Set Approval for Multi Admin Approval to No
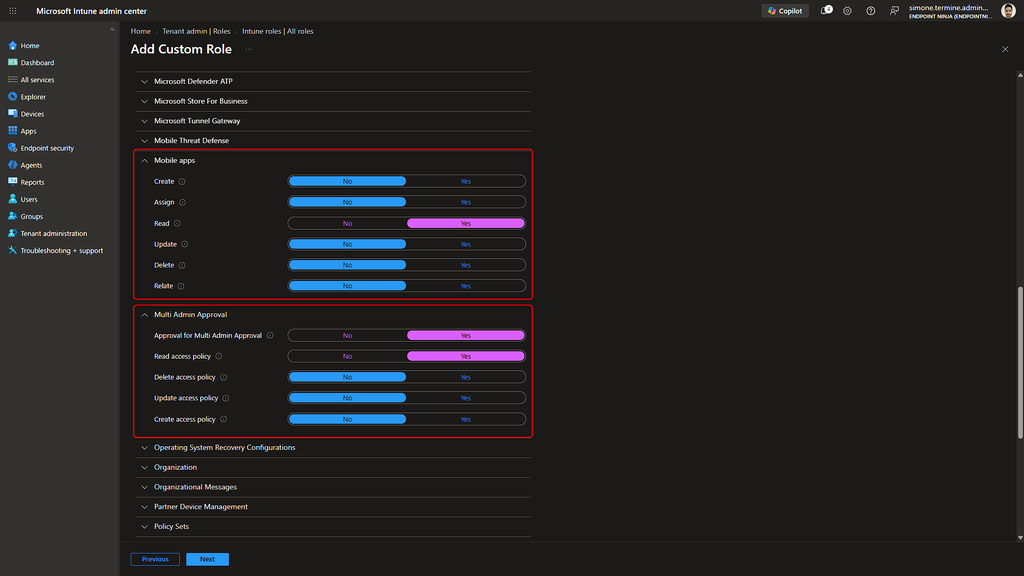The width and height of the screenshot is (1024, 576). [347, 336]
